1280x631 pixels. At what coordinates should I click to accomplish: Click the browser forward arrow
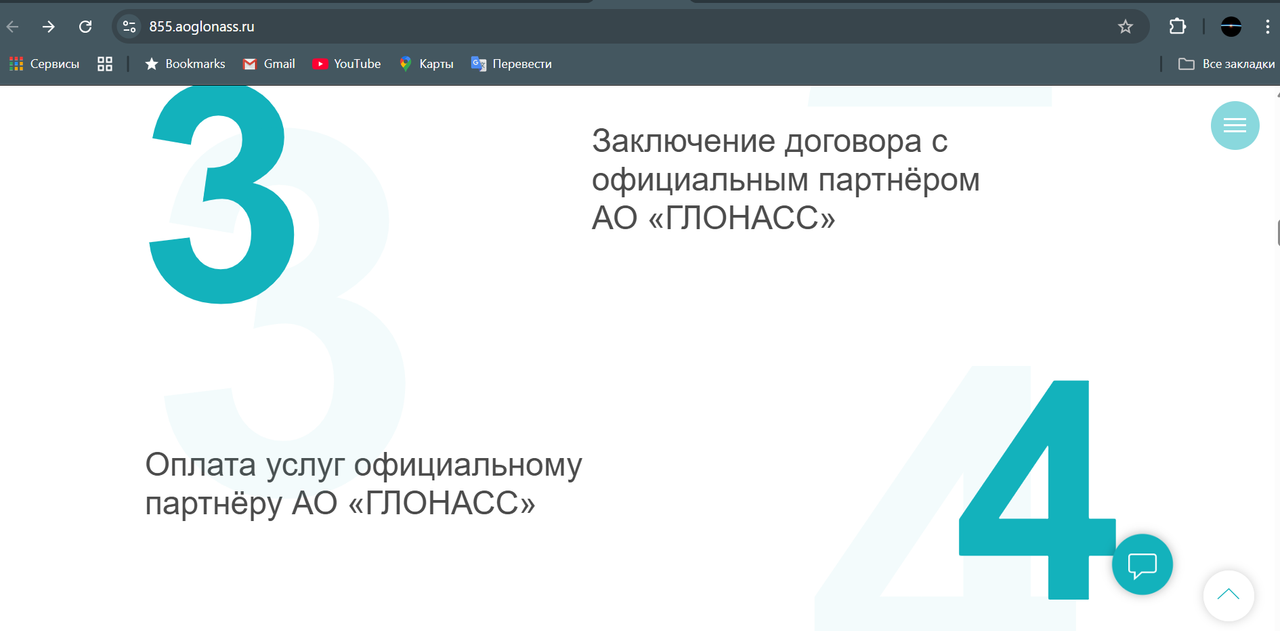48,27
